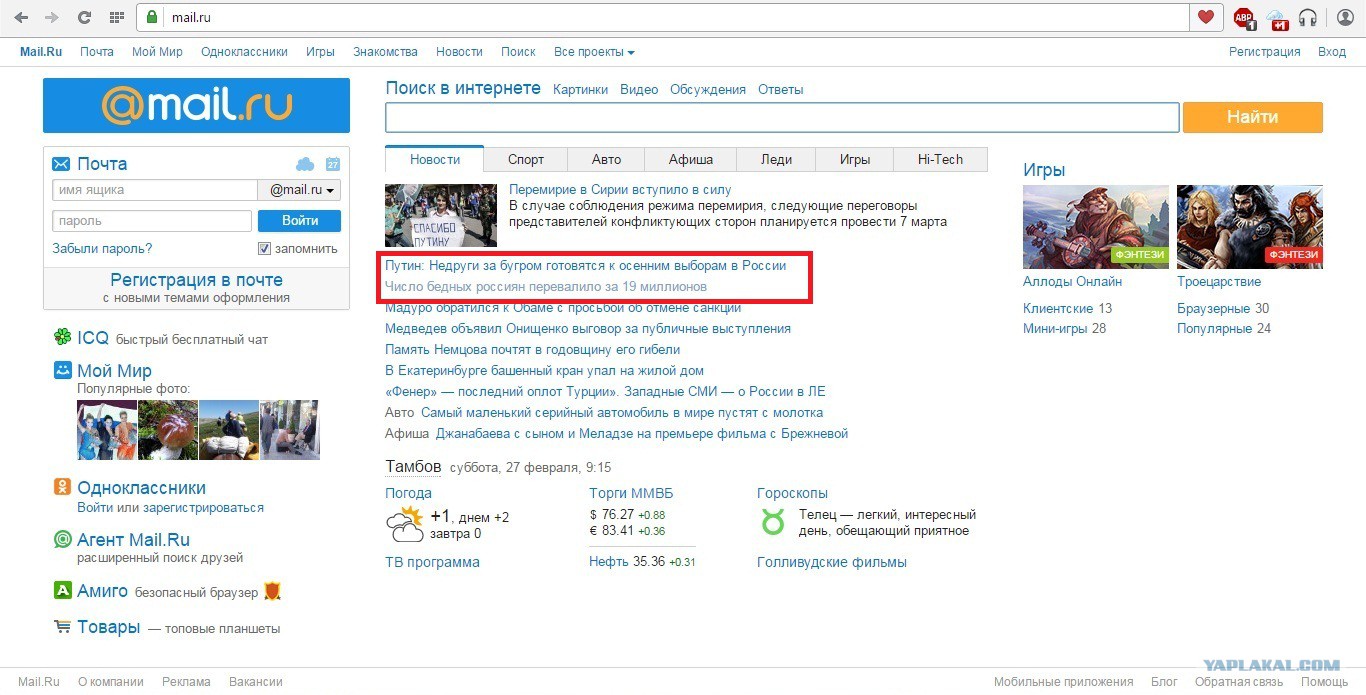Click Вход in the top navigation

(1332, 52)
